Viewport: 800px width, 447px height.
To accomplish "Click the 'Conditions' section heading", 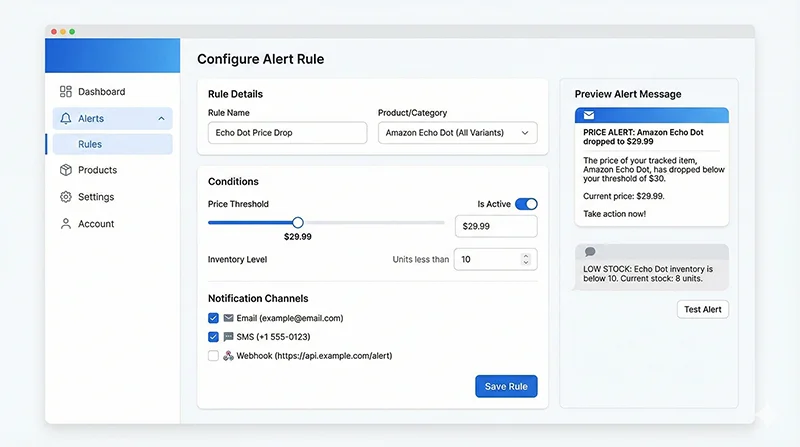I will [233, 182].
